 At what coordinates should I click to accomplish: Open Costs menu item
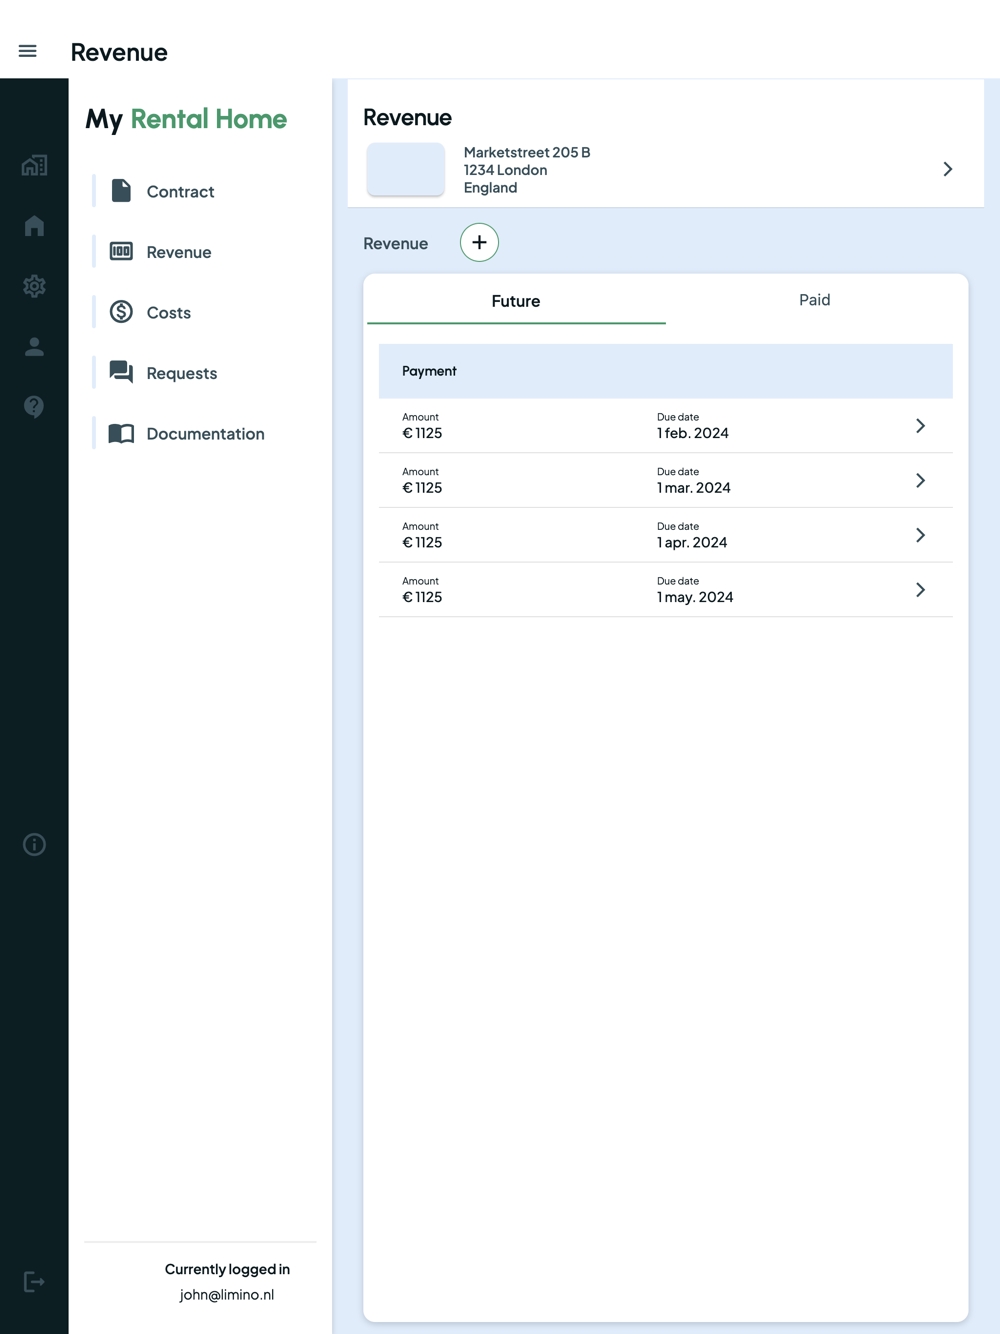(x=168, y=312)
